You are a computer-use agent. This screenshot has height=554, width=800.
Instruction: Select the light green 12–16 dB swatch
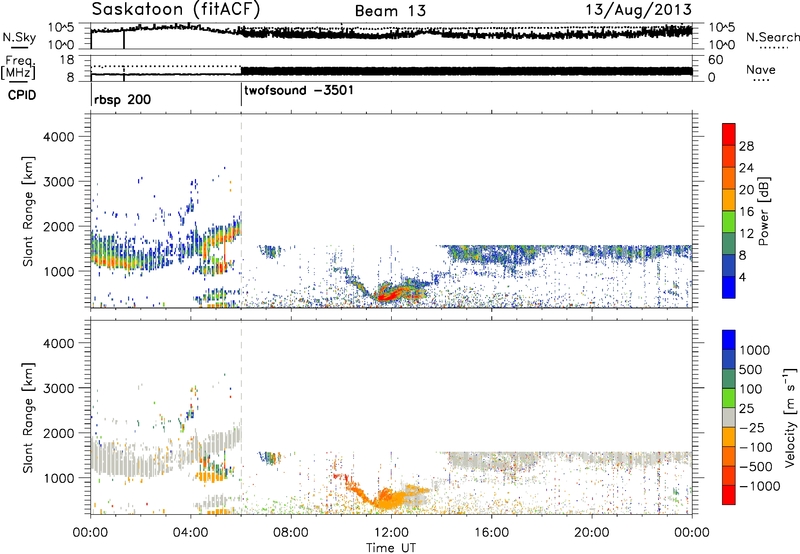[729, 222]
